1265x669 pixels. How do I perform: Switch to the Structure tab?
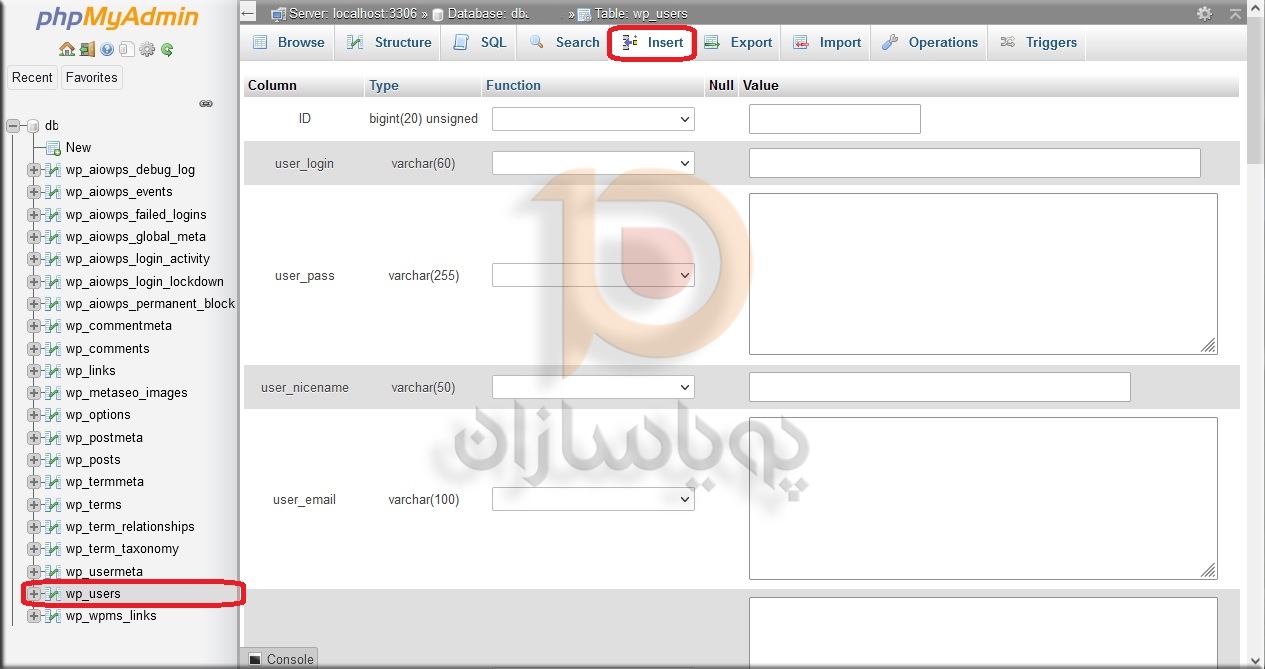tap(389, 42)
